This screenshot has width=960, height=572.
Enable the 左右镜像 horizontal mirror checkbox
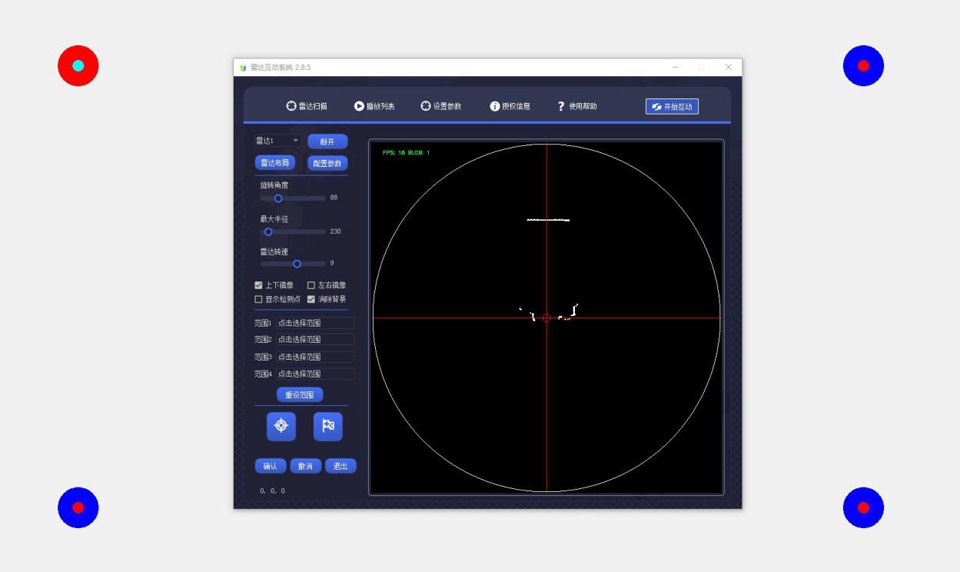pos(311,285)
